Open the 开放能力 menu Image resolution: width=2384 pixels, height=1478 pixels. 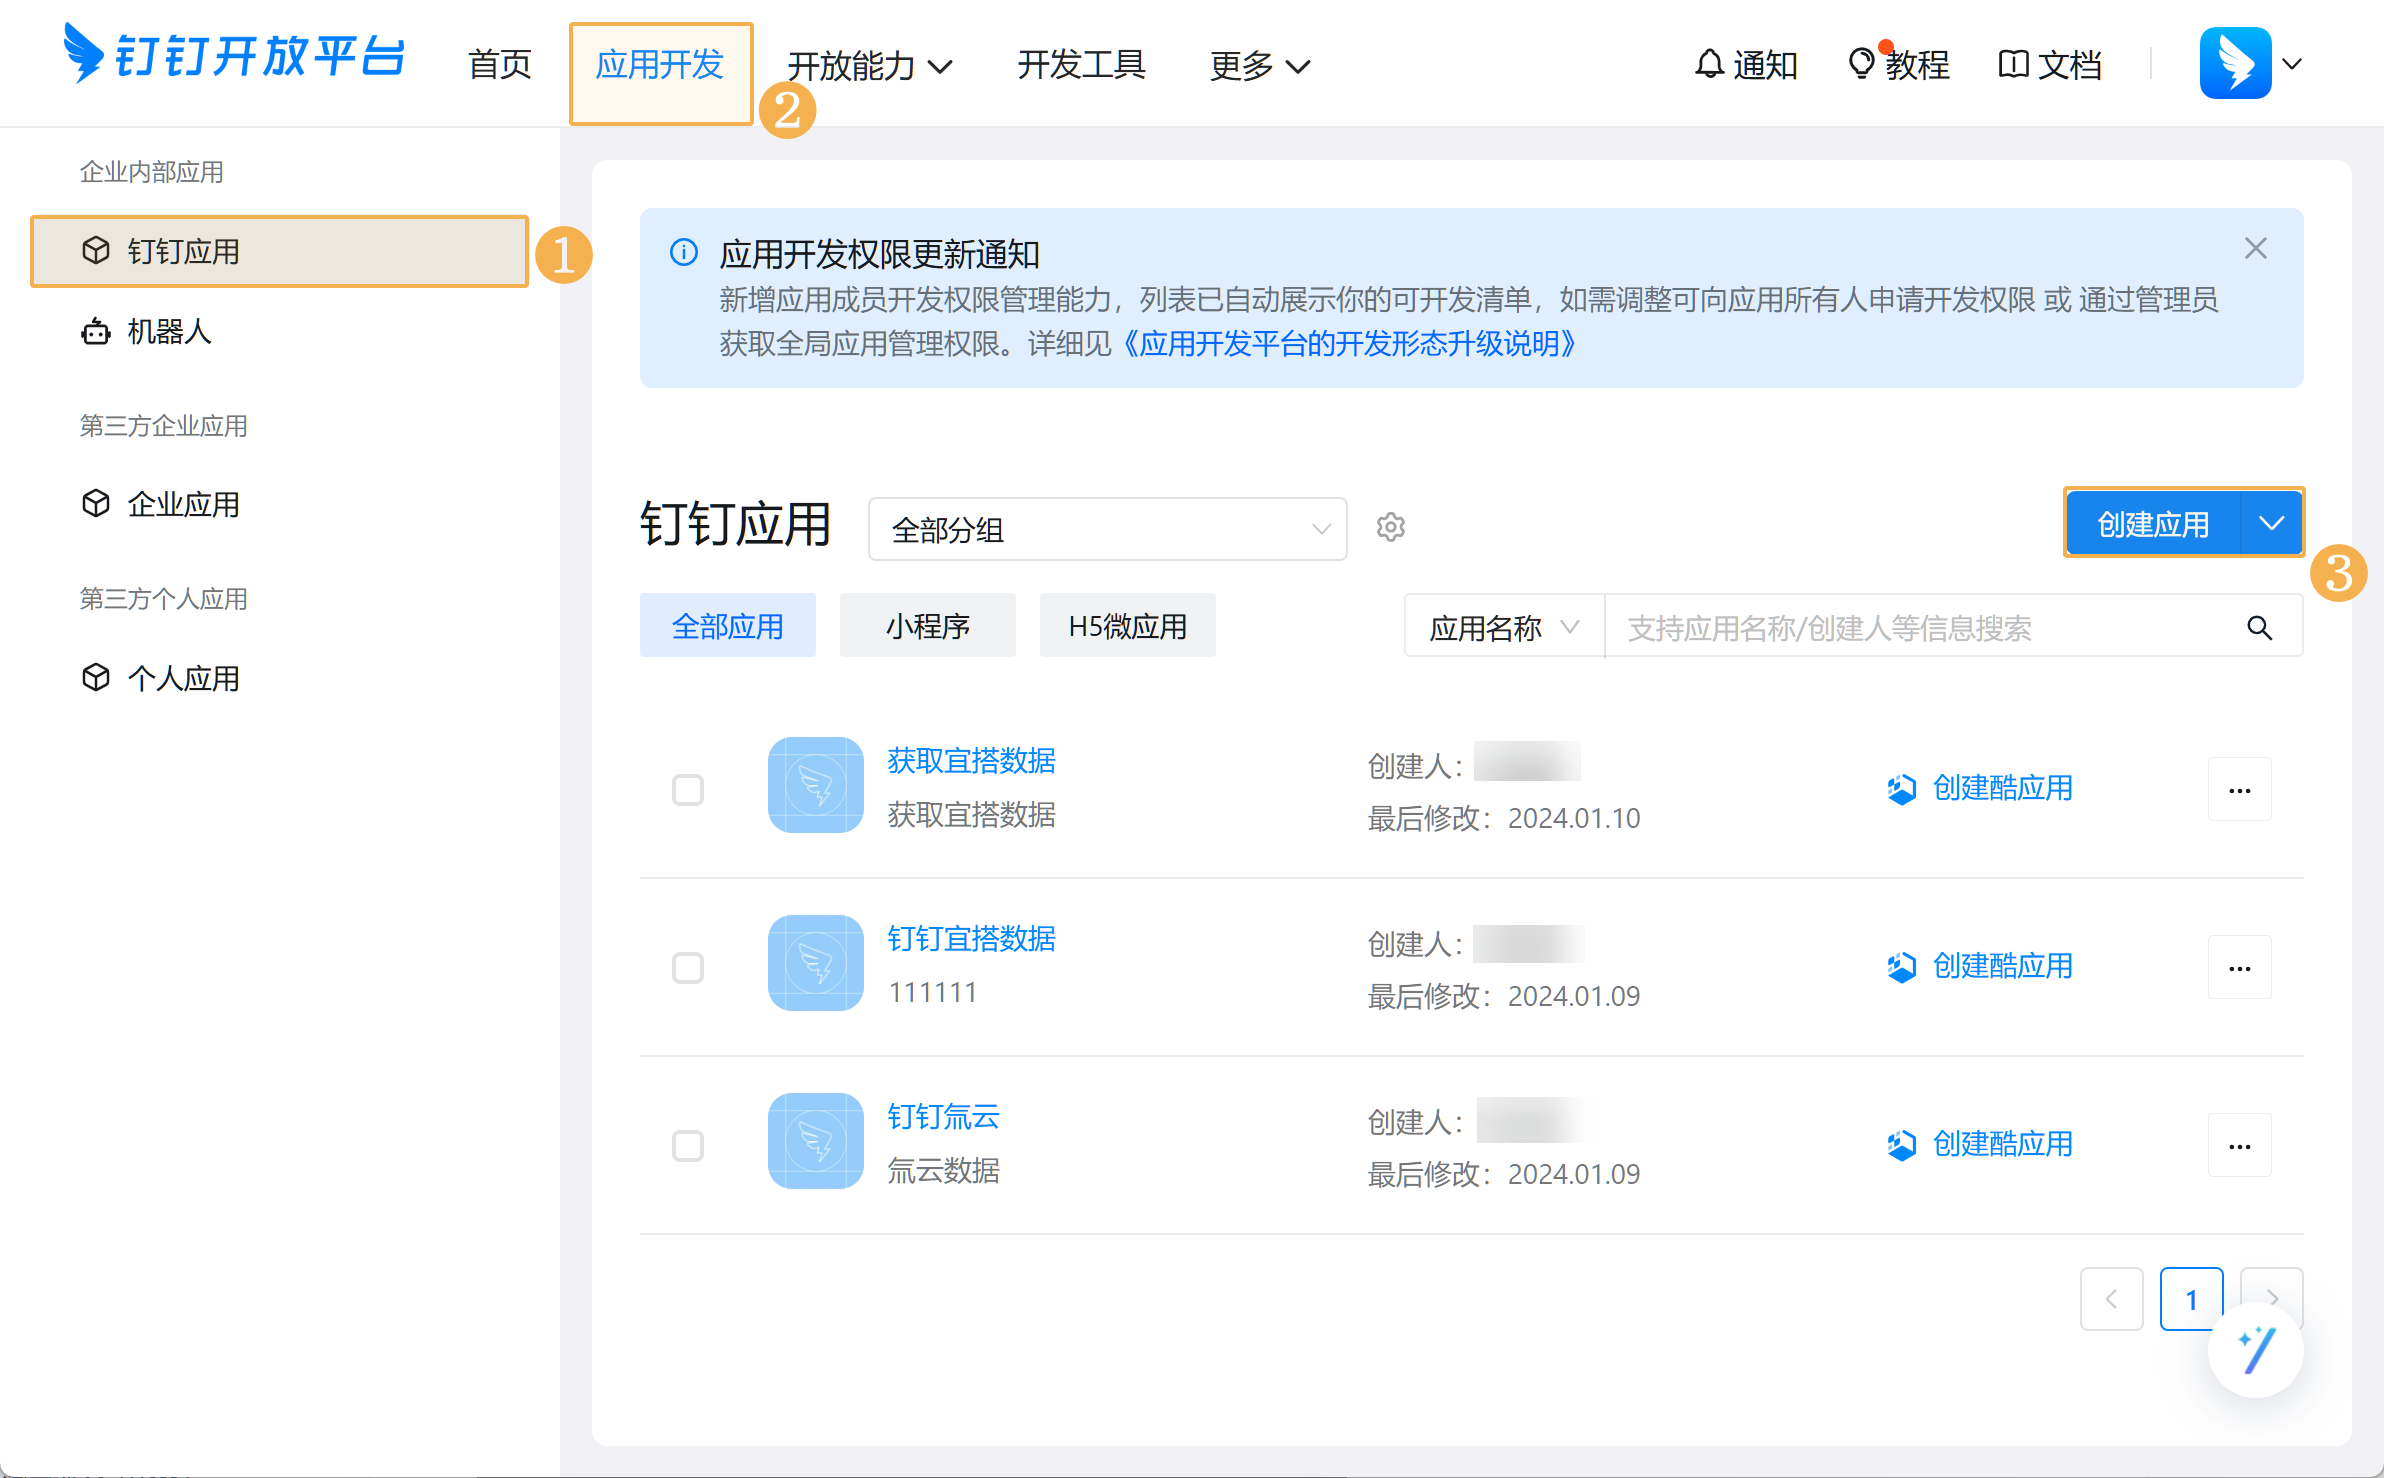[868, 66]
